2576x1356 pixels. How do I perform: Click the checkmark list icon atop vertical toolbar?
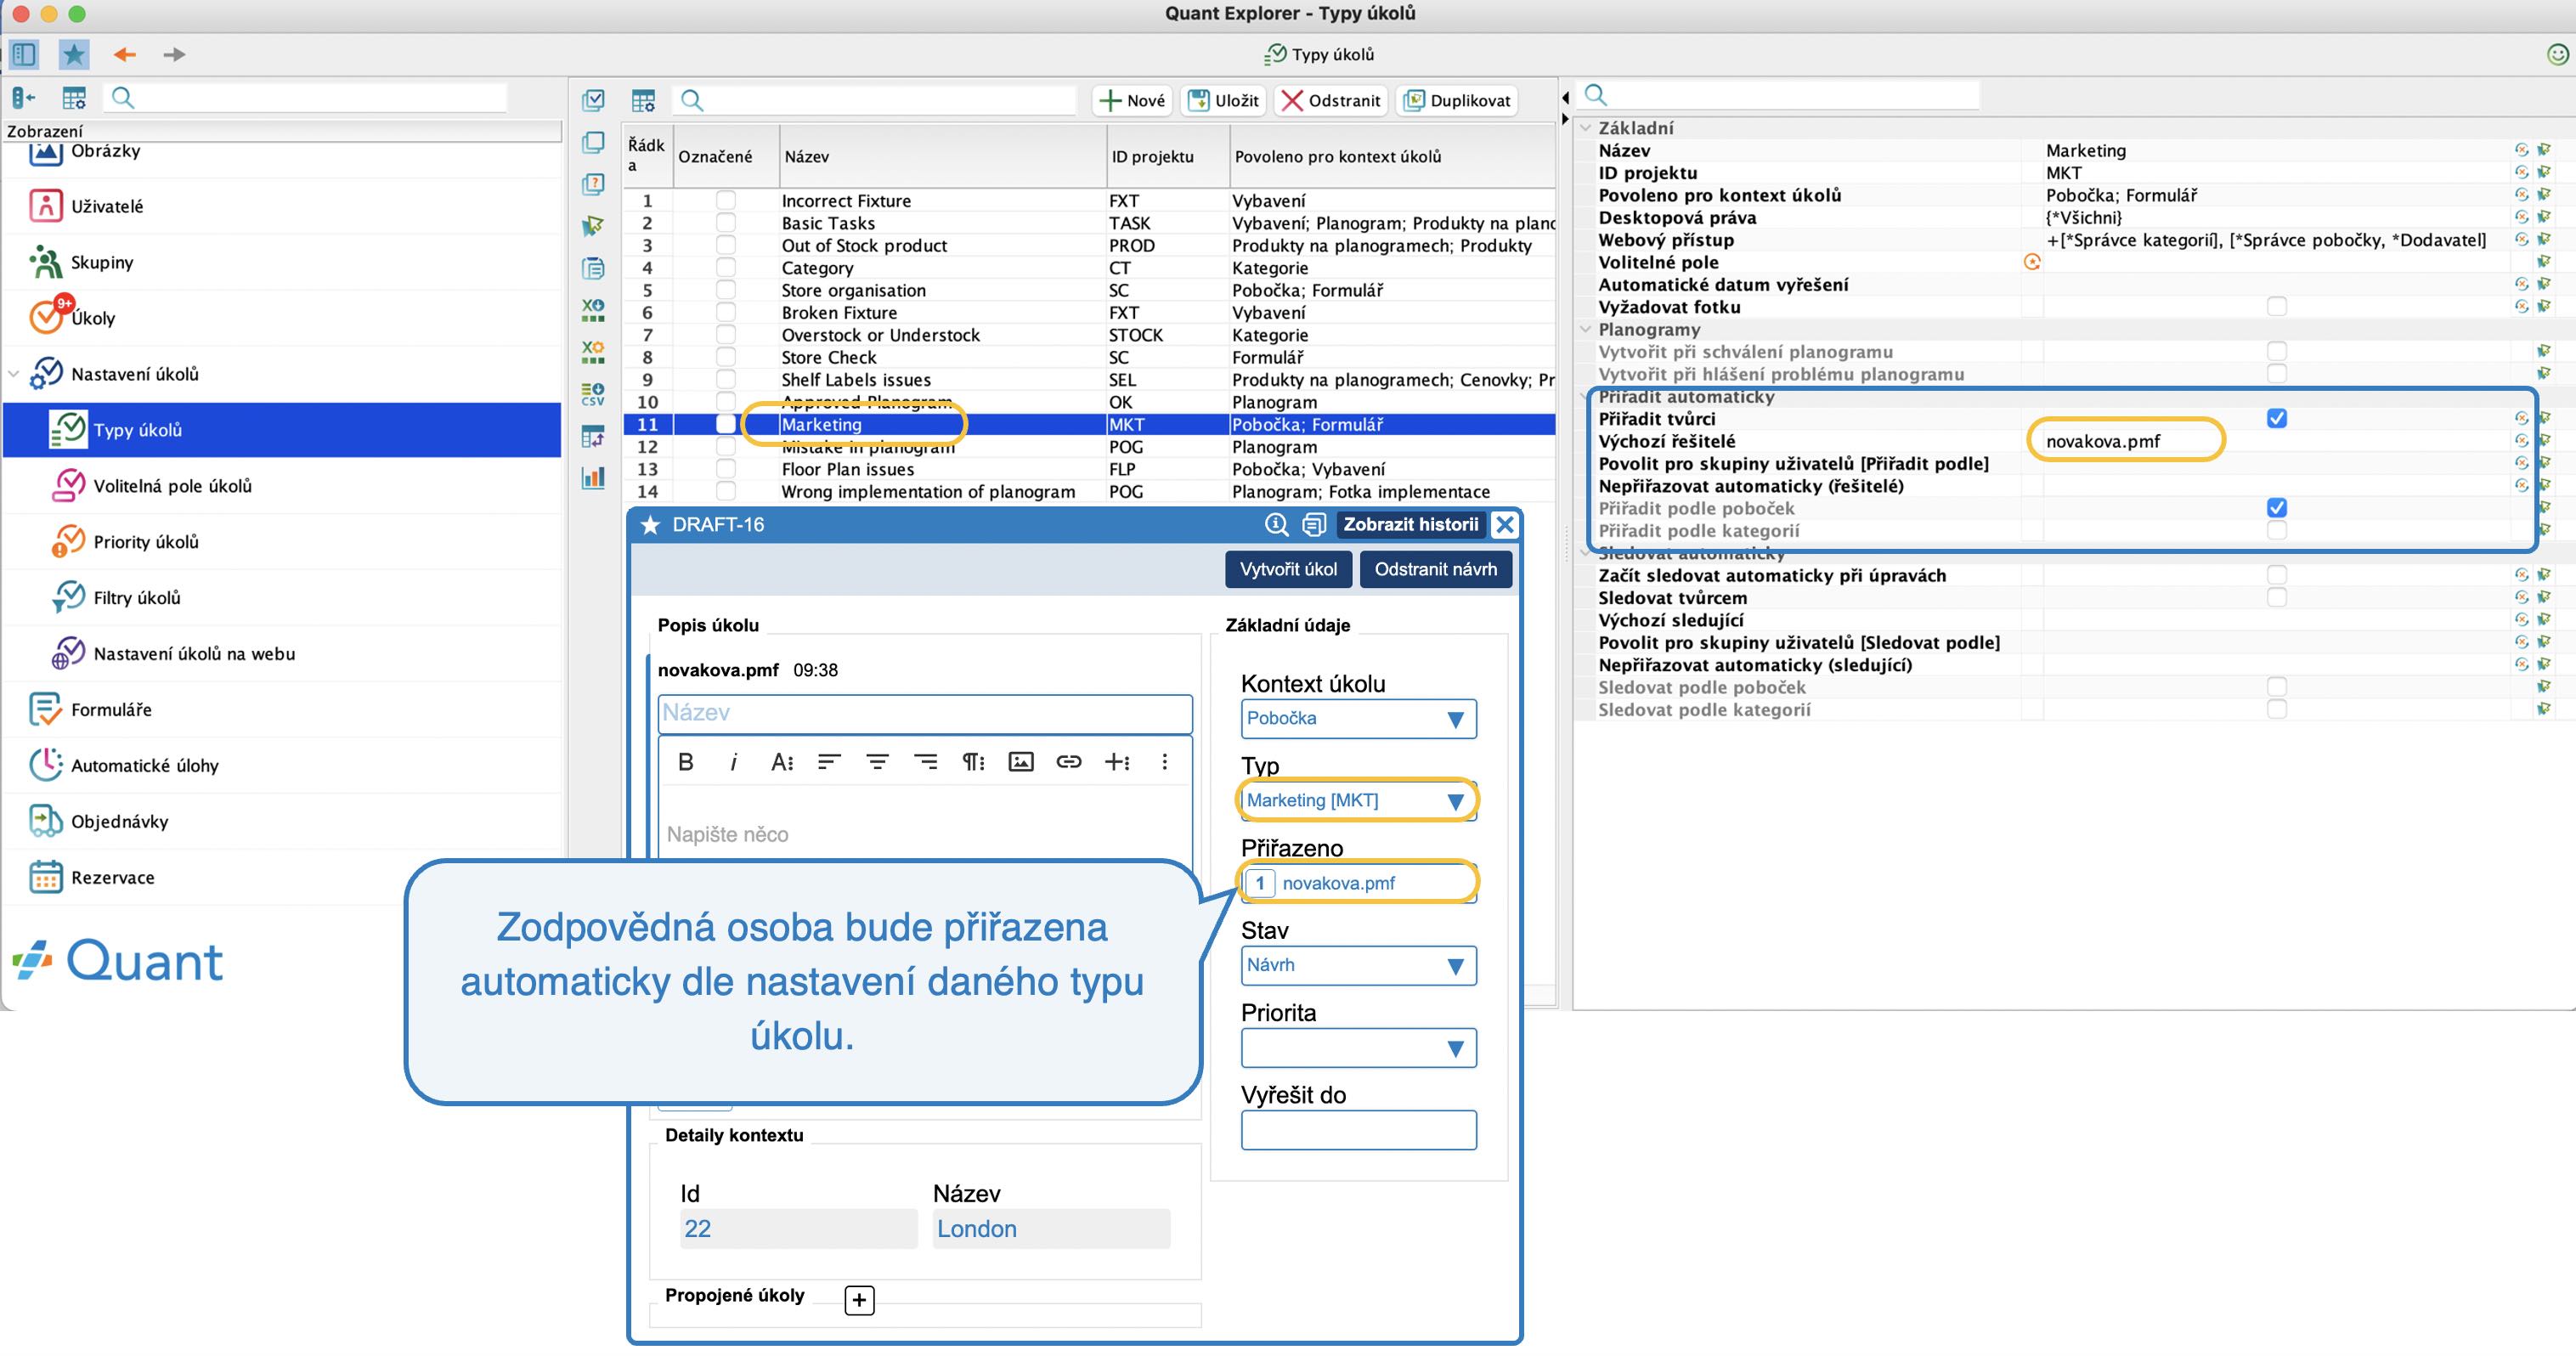tap(593, 100)
